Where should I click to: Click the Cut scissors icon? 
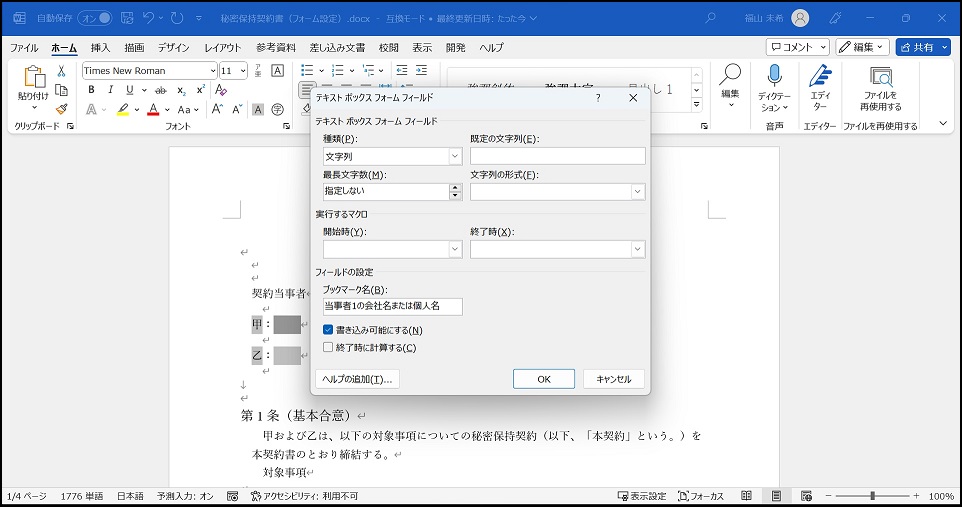[61, 71]
